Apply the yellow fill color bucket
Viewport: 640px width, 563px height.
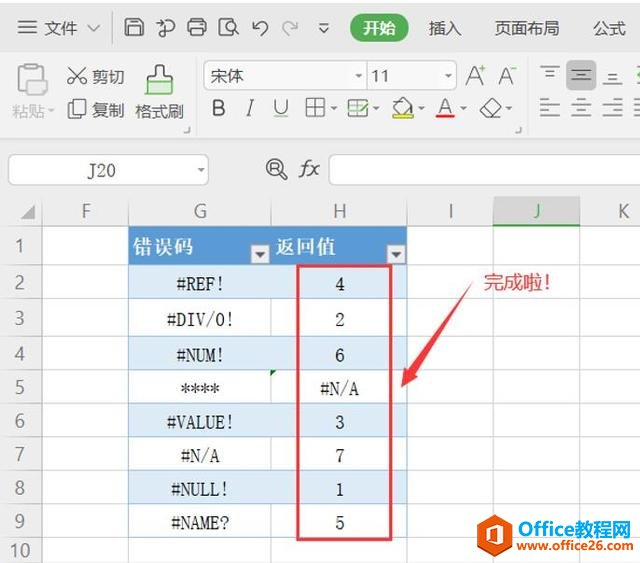click(x=403, y=108)
